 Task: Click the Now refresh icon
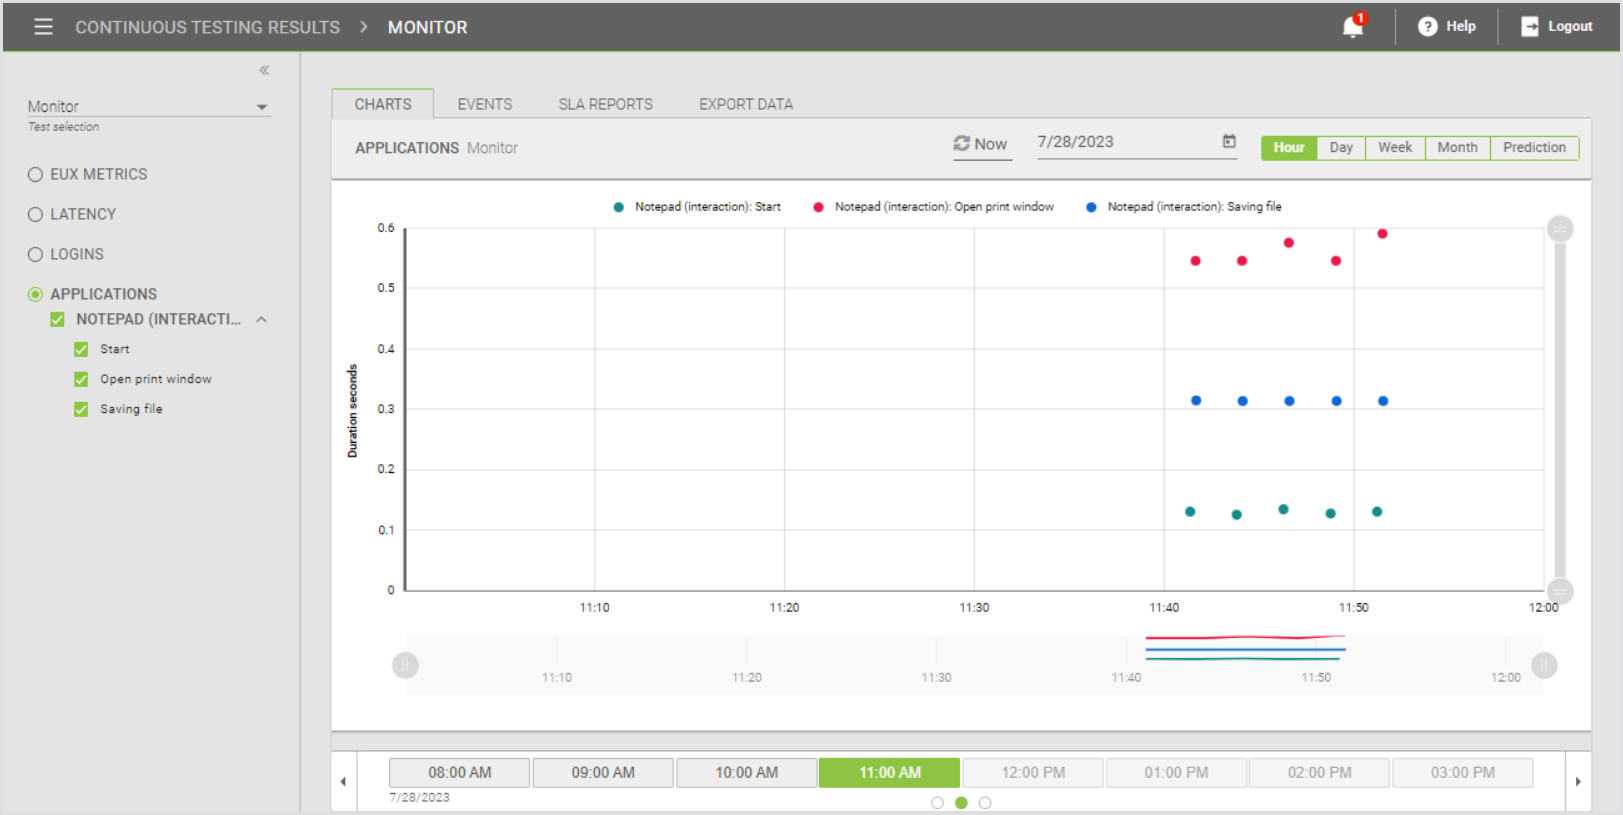(x=962, y=144)
